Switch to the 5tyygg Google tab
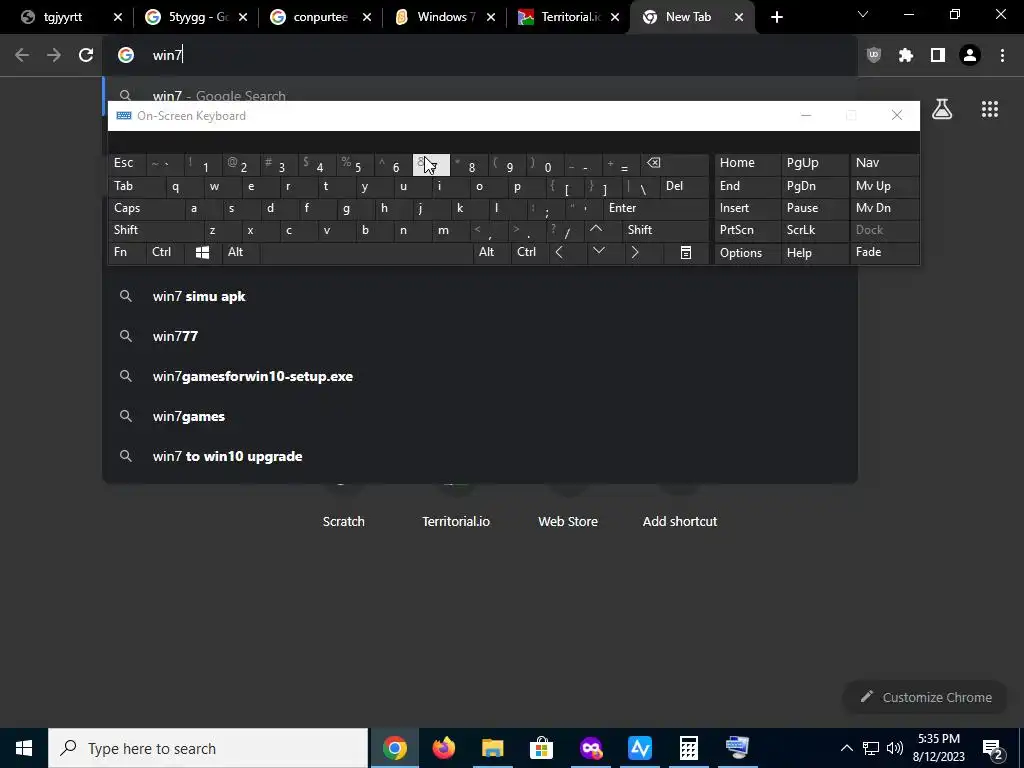 198,17
